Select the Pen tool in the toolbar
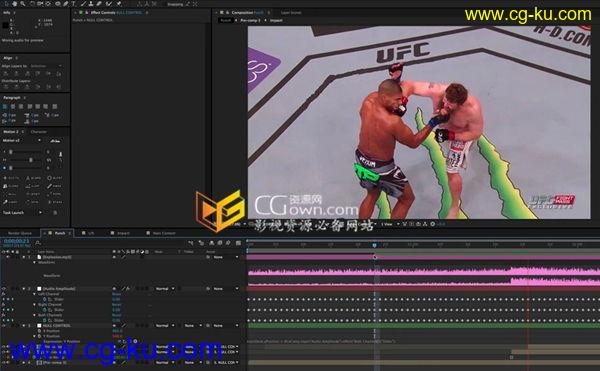 [x=65, y=4]
